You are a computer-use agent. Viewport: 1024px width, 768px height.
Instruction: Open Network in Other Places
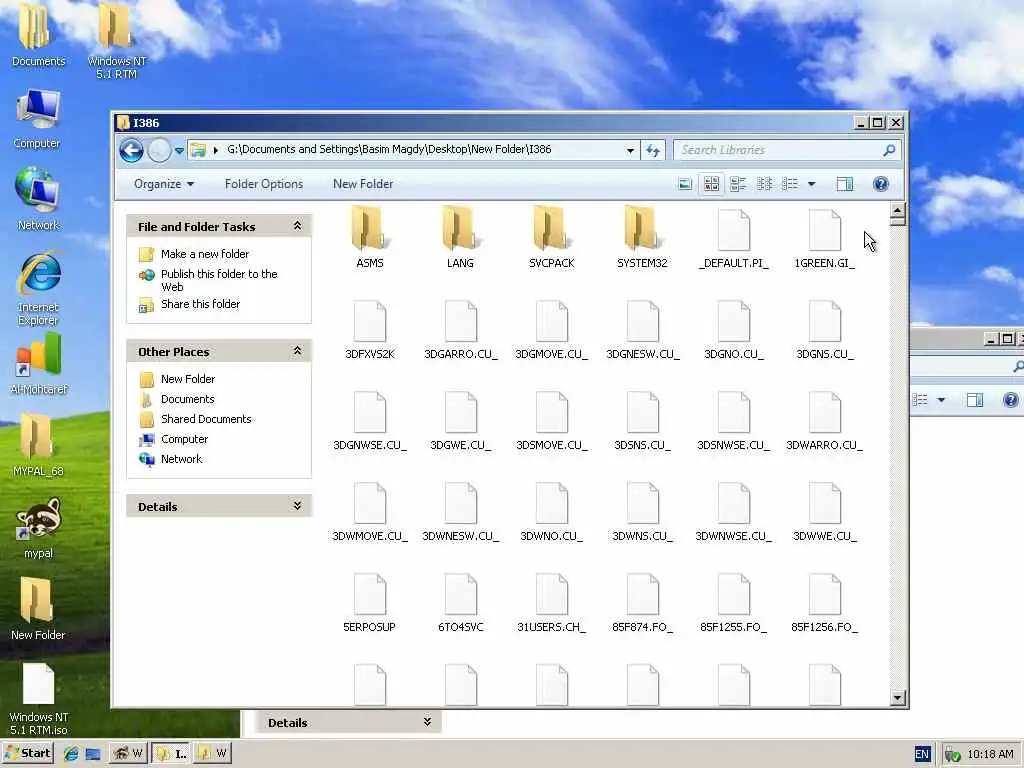point(182,459)
